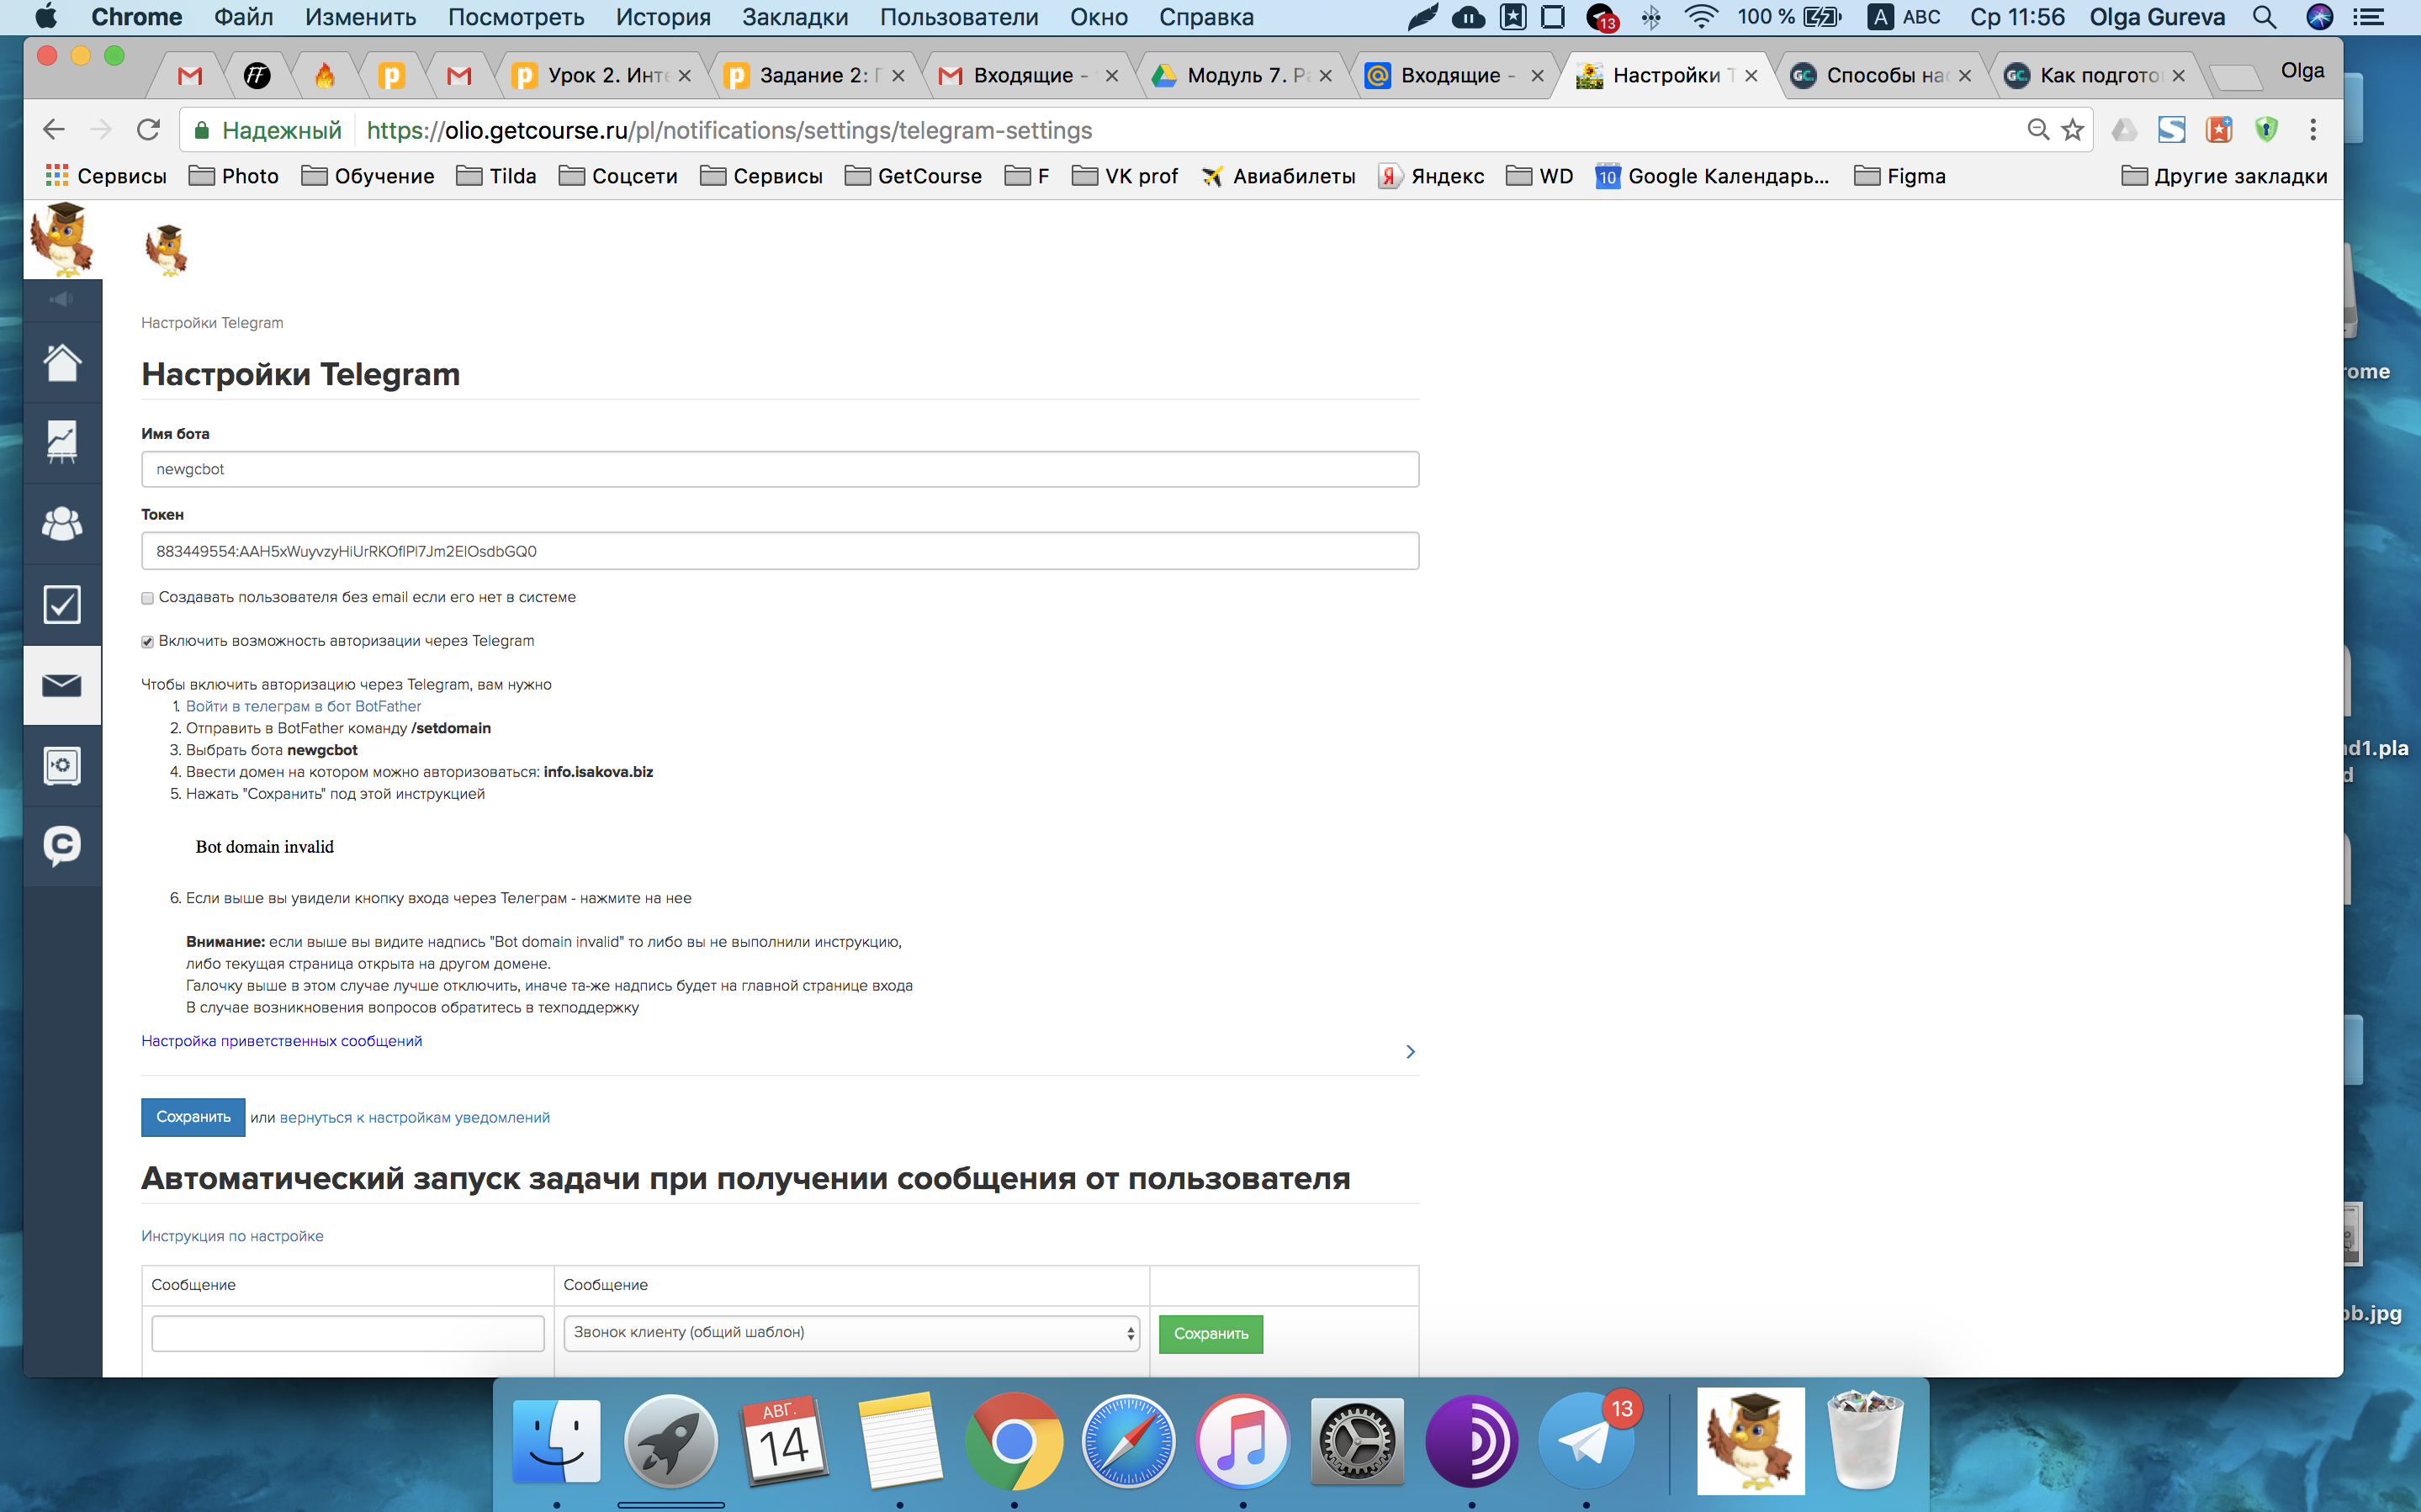Click the blue 'Сохранить' button

point(193,1117)
